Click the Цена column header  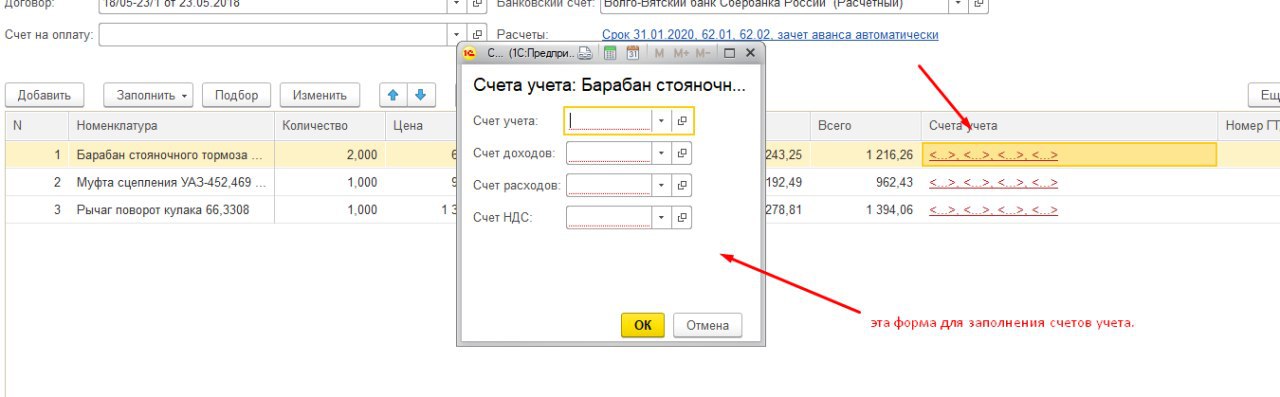click(x=420, y=125)
